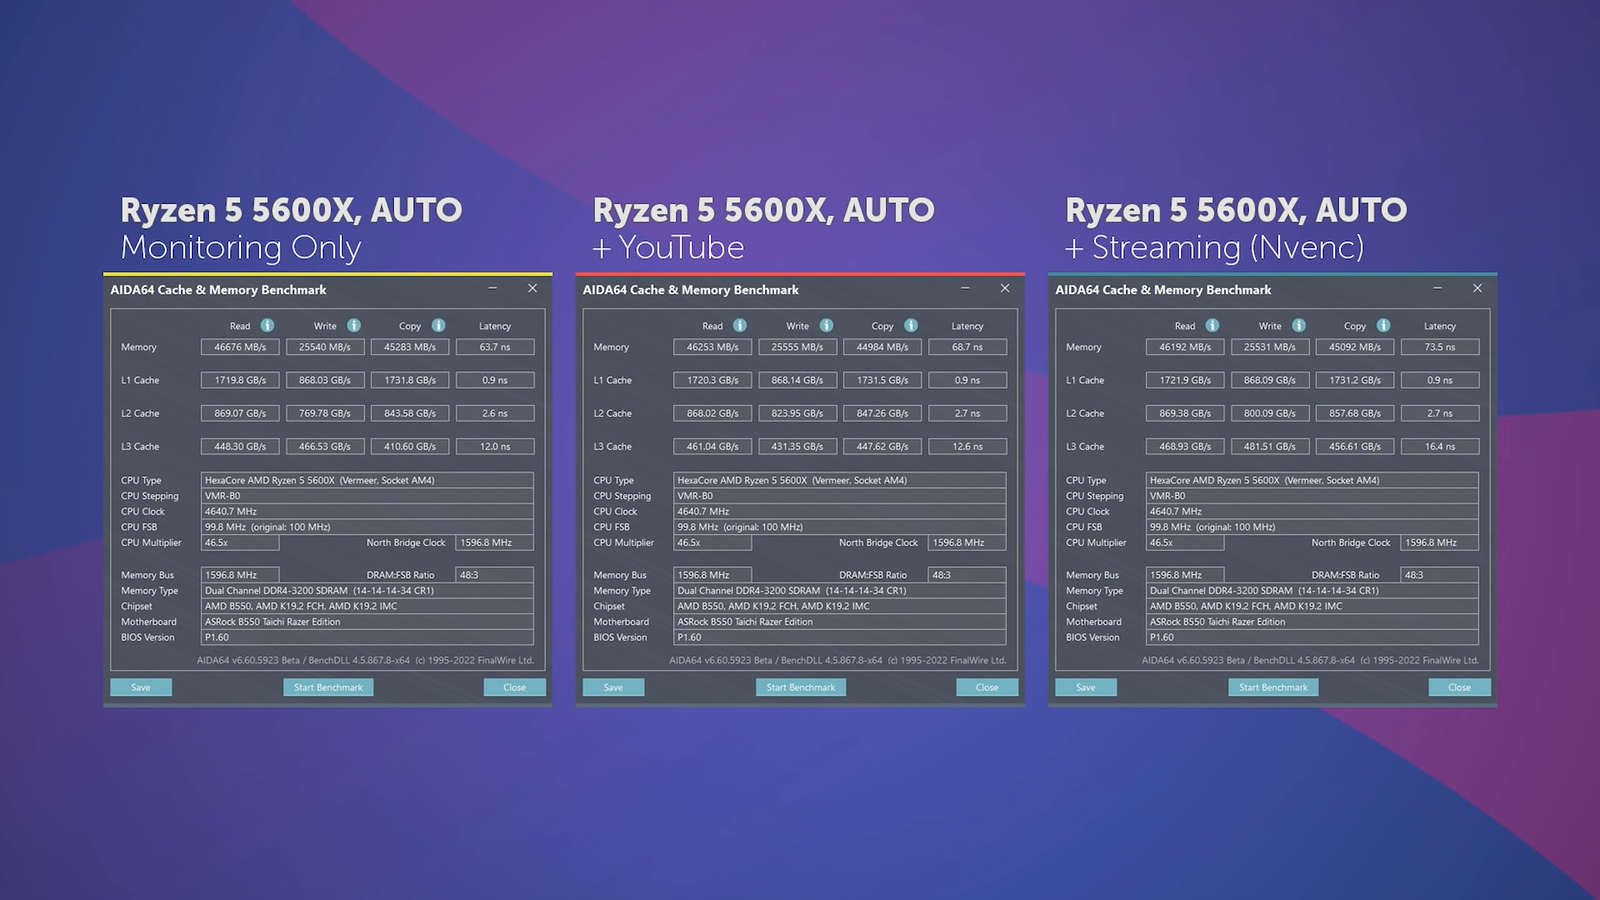
Task: Minimize the YouTube AIDA64 benchmark window
Action: click(x=965, y=288)
